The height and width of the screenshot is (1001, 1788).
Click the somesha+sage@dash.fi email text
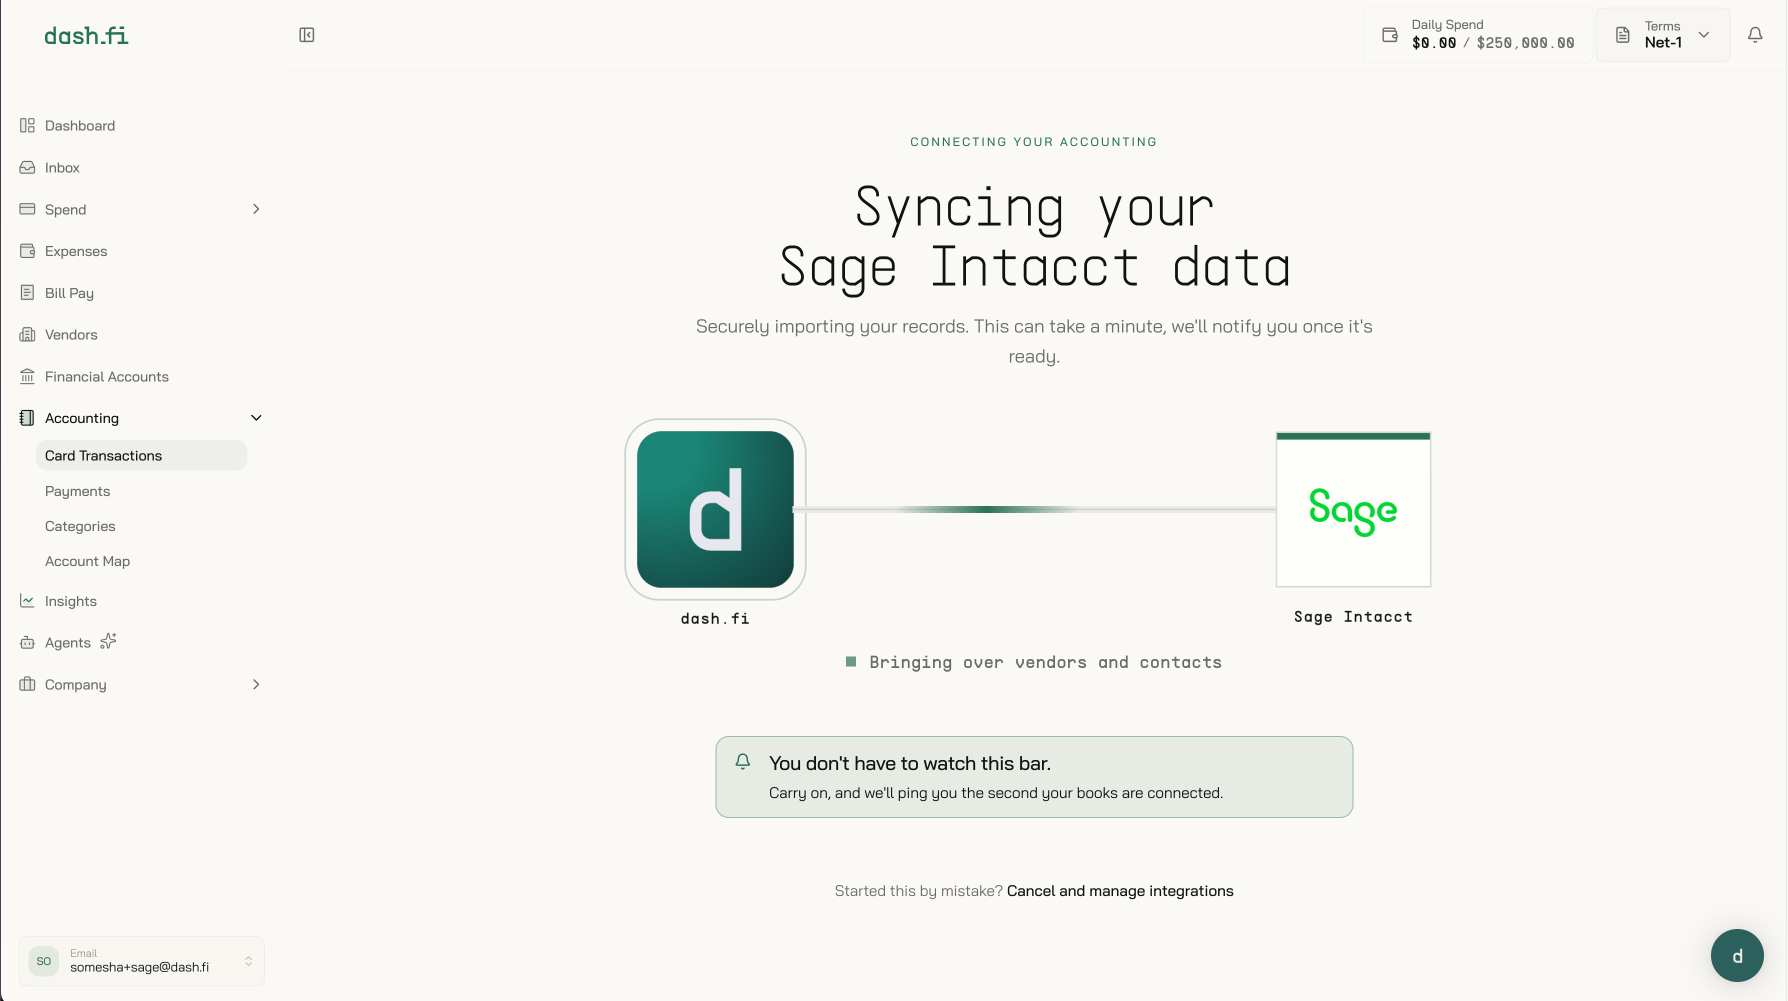140,967
